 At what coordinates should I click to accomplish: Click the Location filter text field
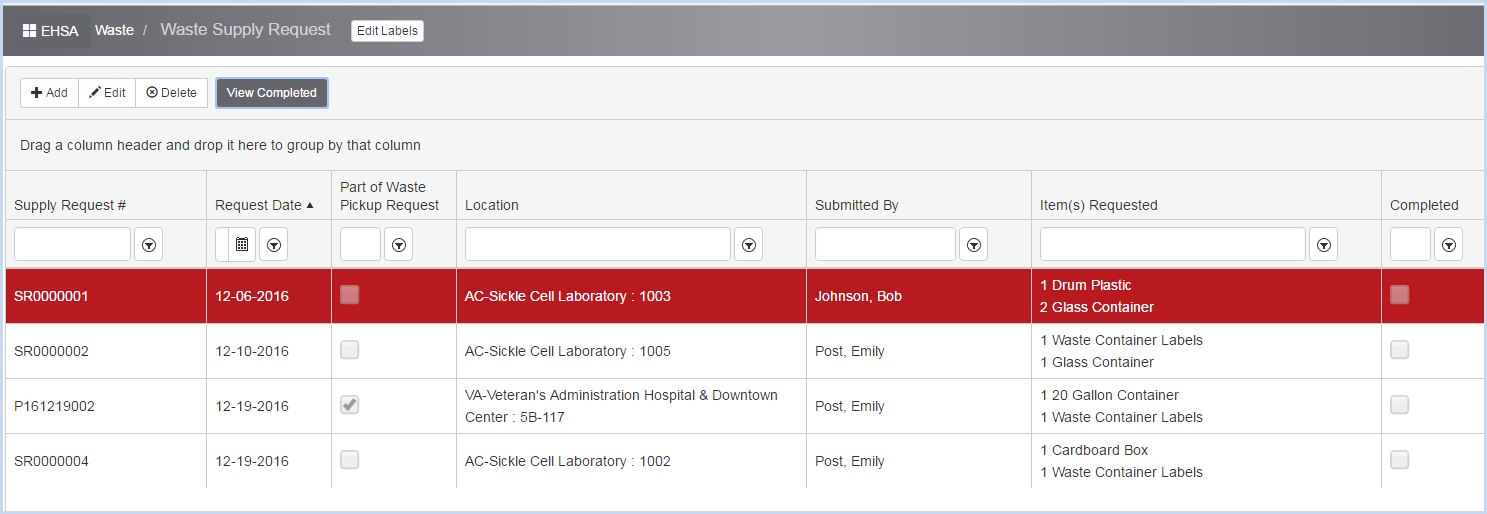point(597,244)
